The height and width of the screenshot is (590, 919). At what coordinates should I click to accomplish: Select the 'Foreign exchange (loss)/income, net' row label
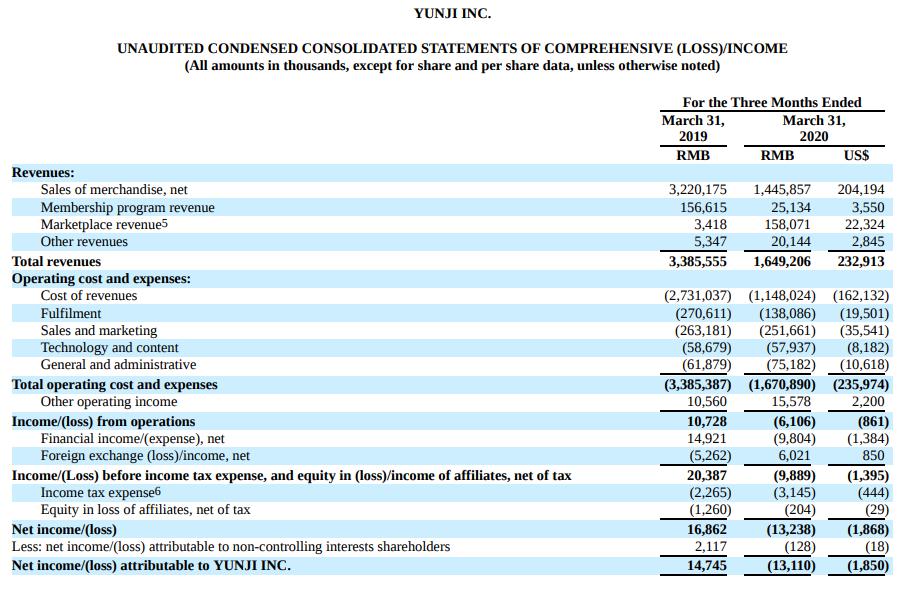(x=145, y=455)
